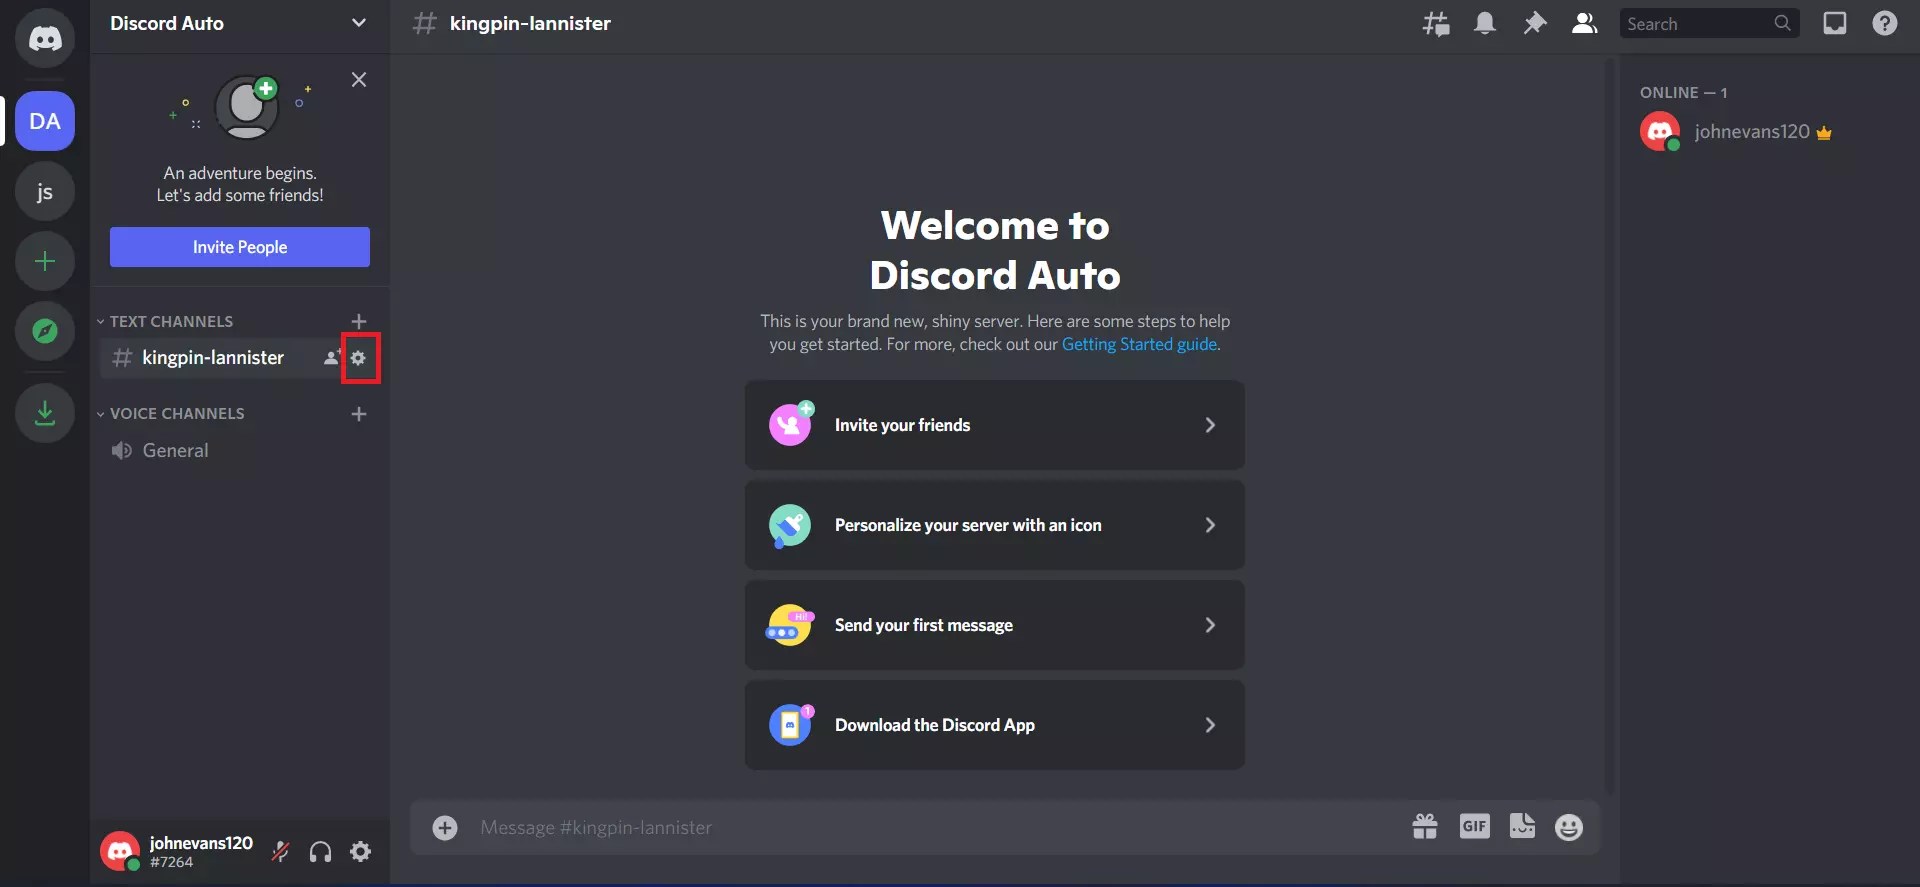This screenshot has height=887, width=1920.
Task: Click the Invite People button
Action: [240, 247]
